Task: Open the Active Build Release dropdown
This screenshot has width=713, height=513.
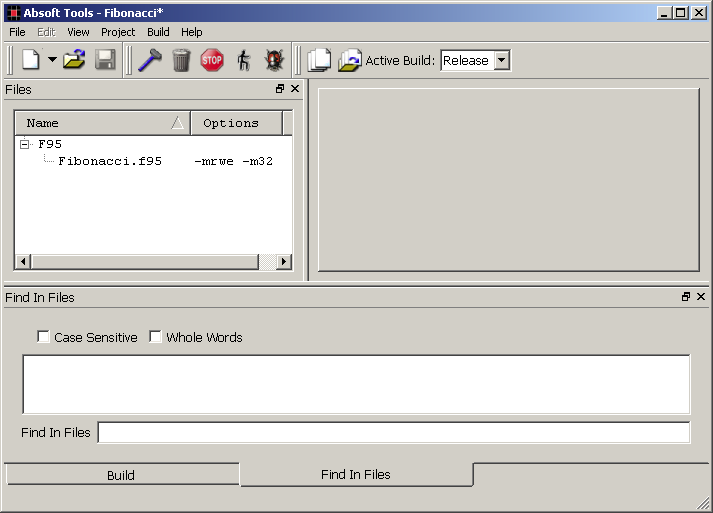Action: point(502,60)
